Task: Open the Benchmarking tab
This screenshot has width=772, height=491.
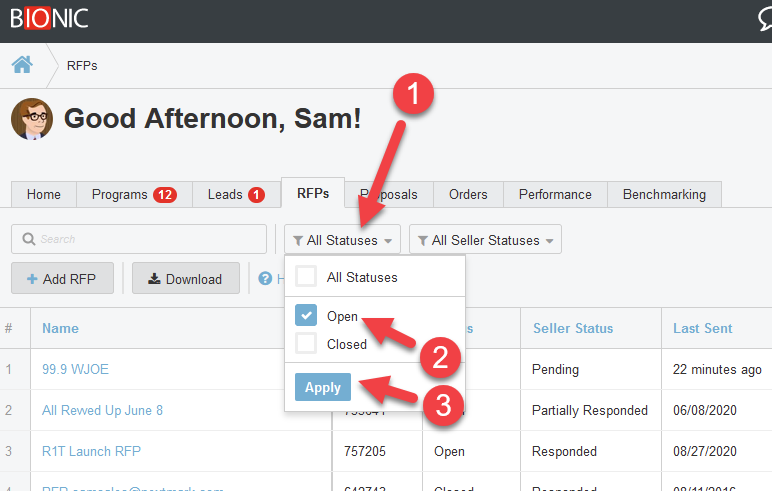Action: 664,194
